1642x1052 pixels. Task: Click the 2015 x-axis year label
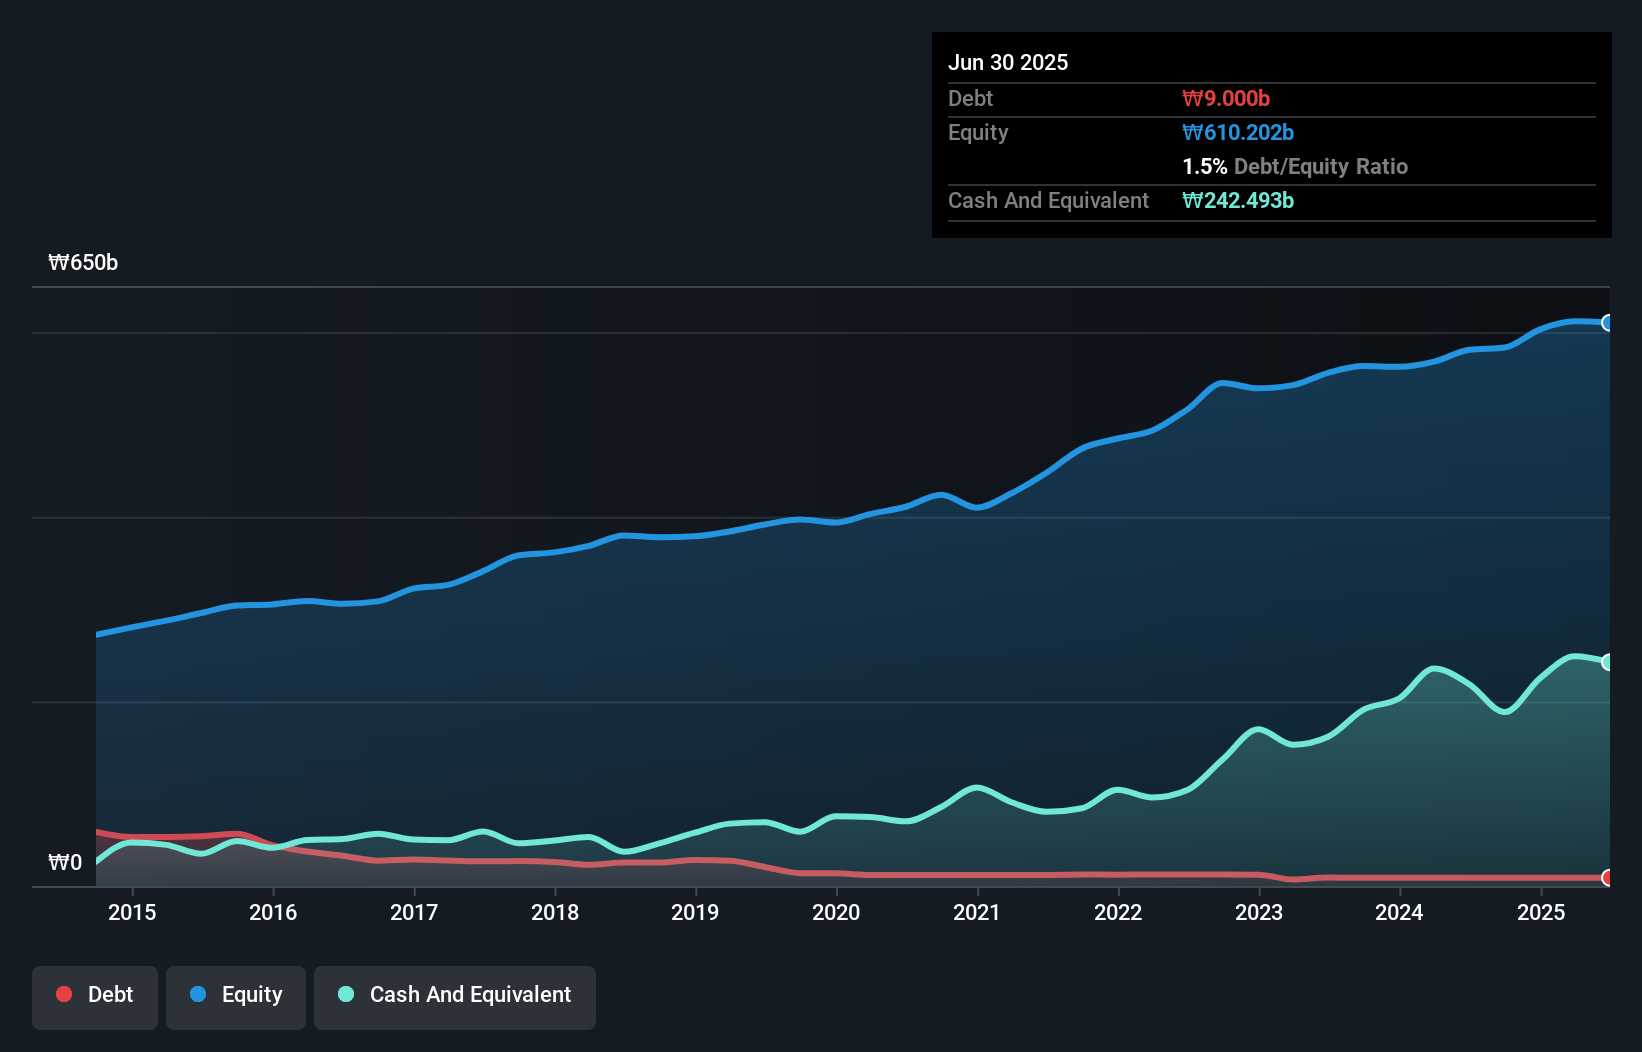[132, 912]
